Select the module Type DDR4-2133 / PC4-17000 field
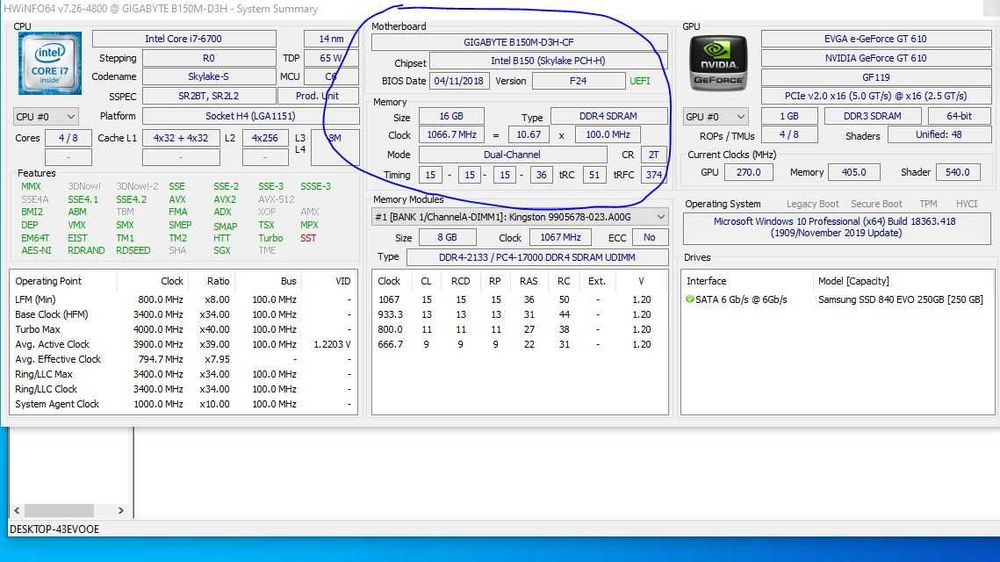The height and width of the screenshot is (562, 1000). point(537,257)
